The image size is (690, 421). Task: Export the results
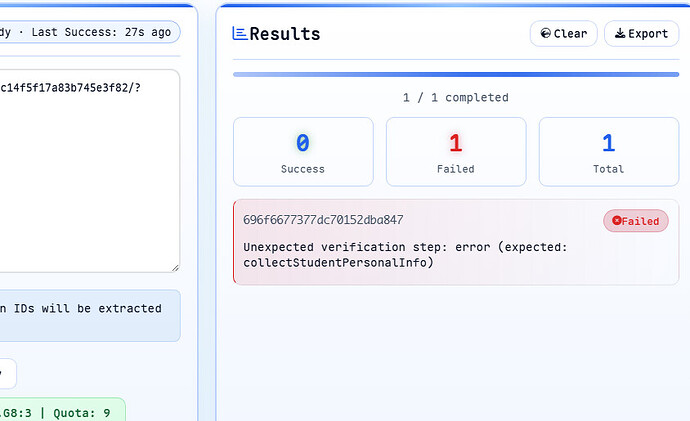point(641,33)
